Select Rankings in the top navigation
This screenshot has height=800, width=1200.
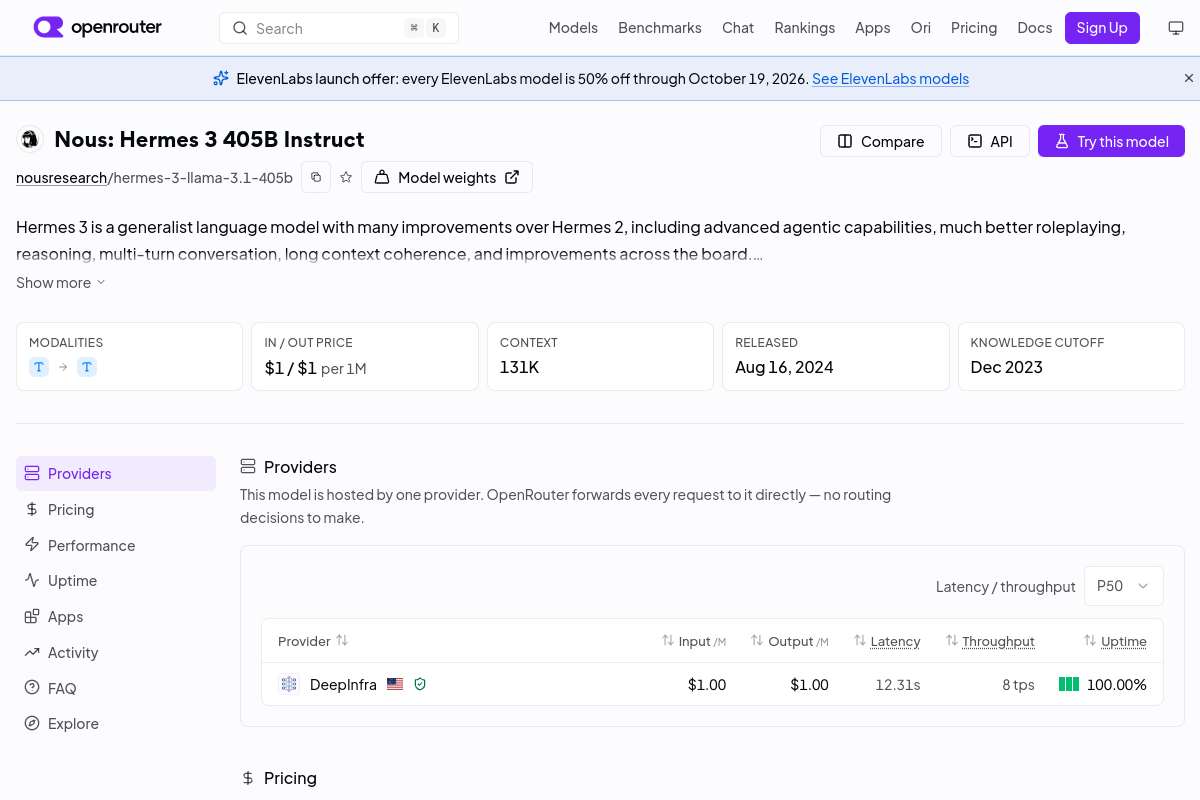click(804, 28)
